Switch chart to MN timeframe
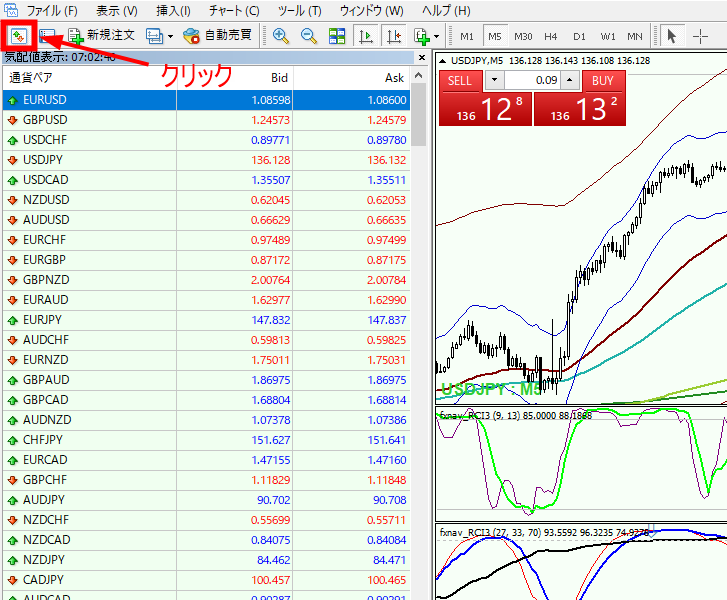727x600 pixels. click(x=635, y=36)
